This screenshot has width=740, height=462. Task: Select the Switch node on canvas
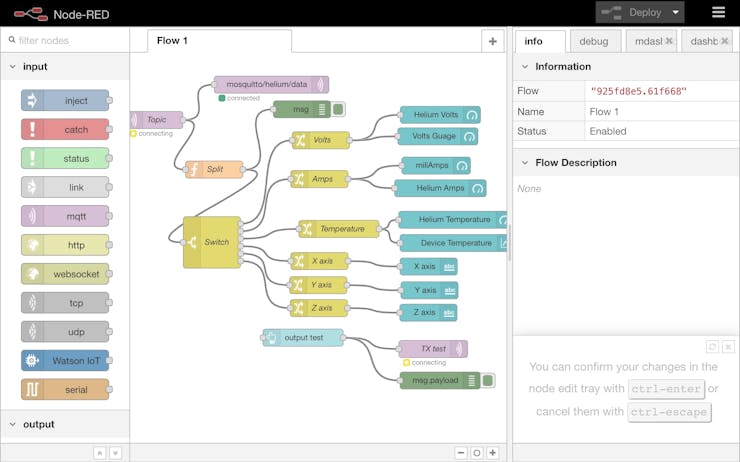tap(212, 242)
